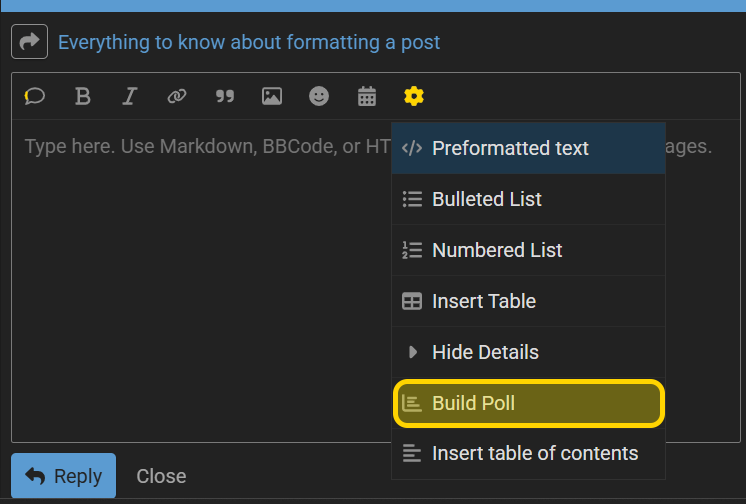The width and height of the screenshot is (746, 504).
Task: Choose Bulleted List option
Action: click(528, 199)
